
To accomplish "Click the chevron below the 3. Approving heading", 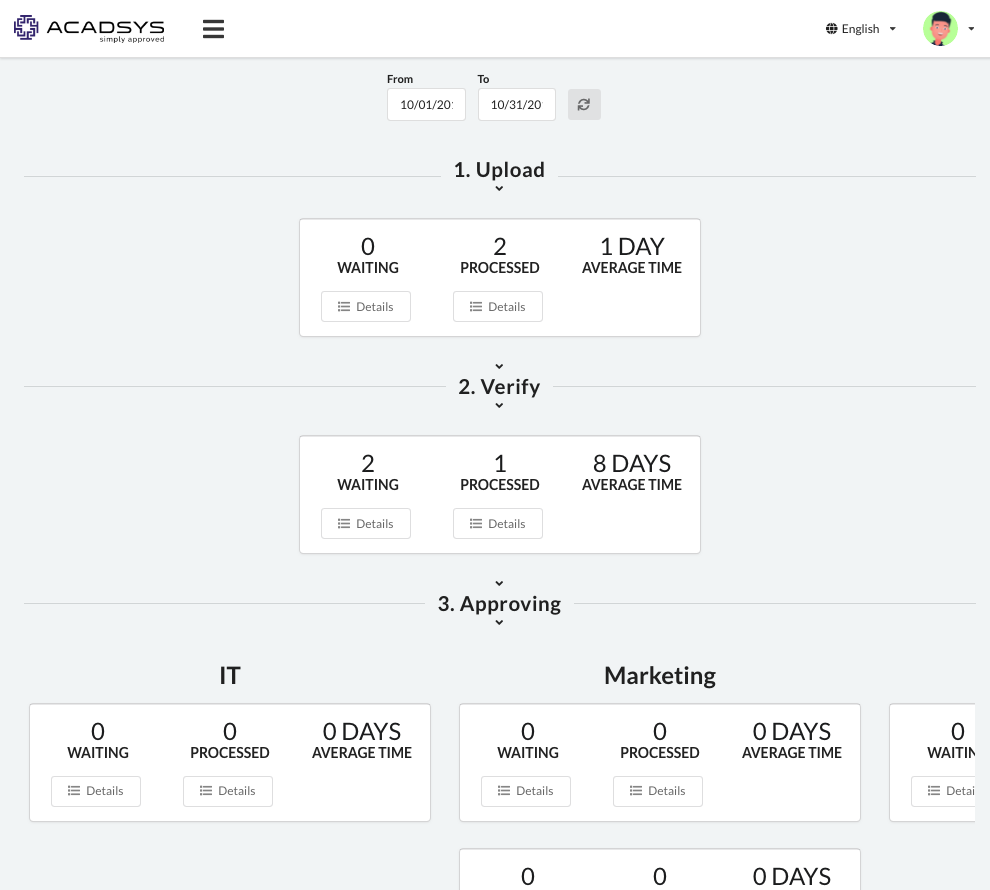I will point(499,623).
